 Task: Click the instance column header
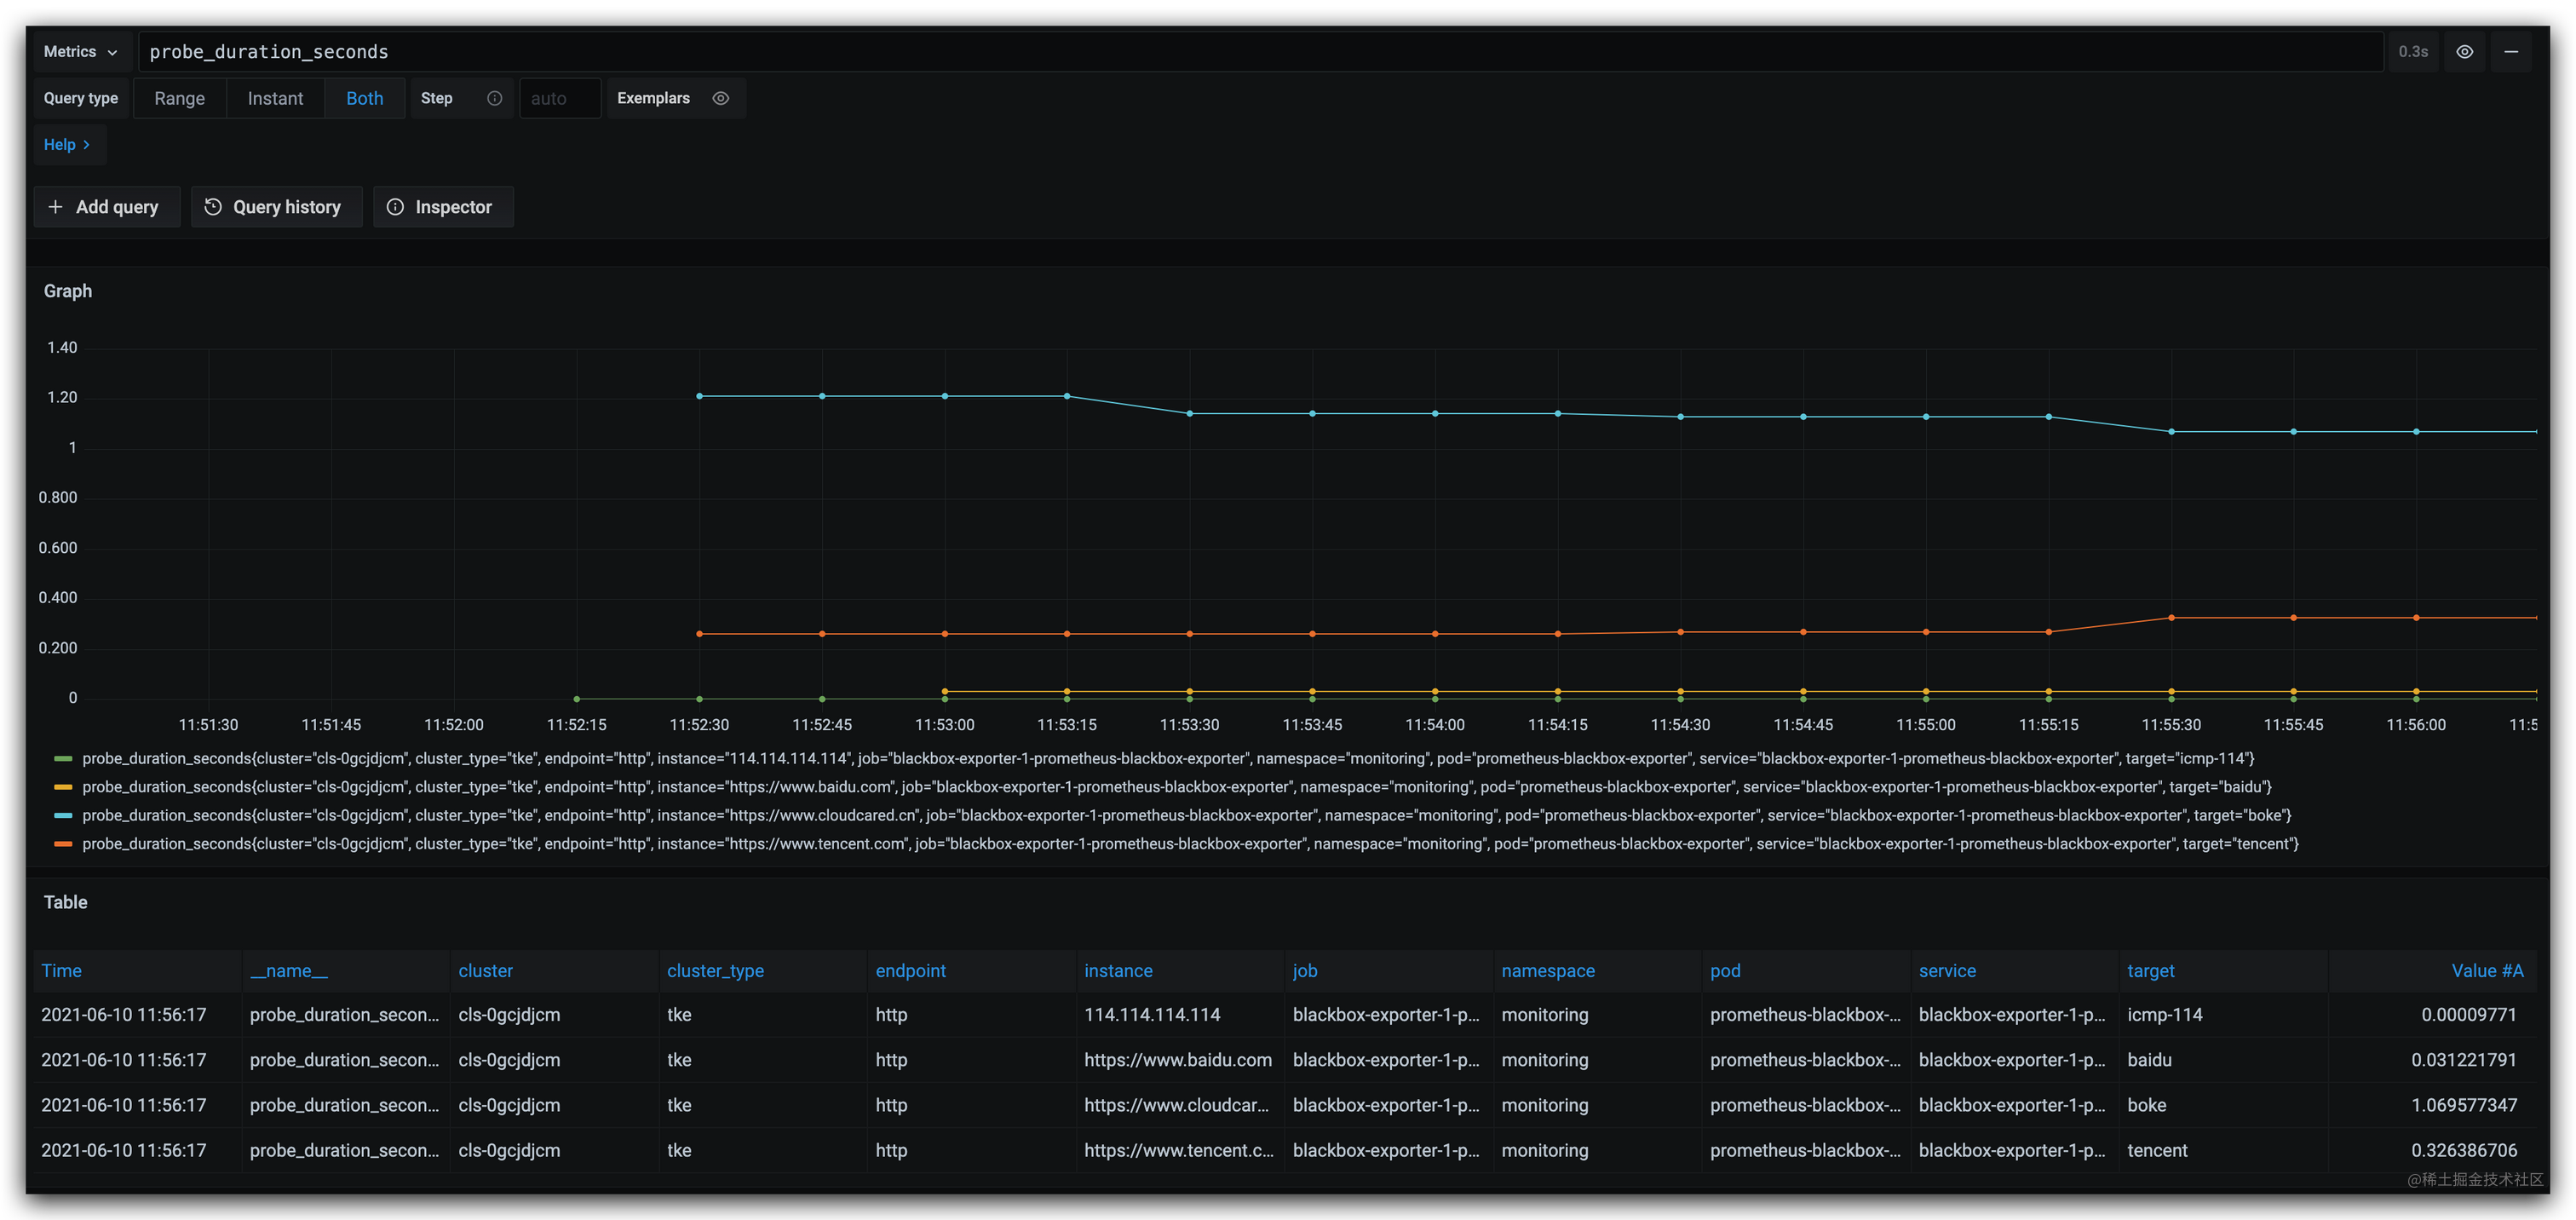point(1118,971)
